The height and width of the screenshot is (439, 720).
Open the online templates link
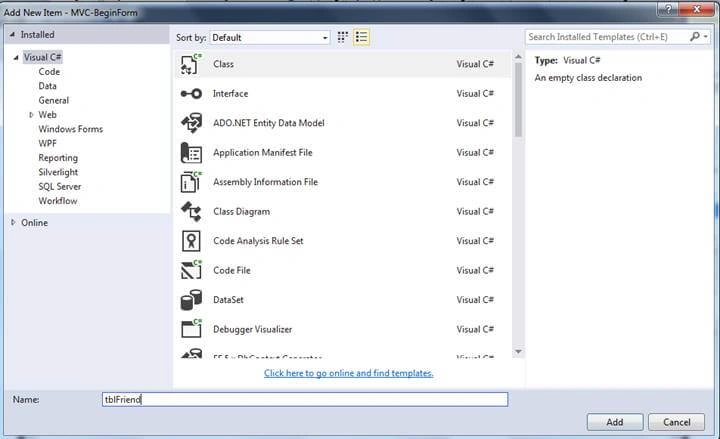tap(349, 373)
